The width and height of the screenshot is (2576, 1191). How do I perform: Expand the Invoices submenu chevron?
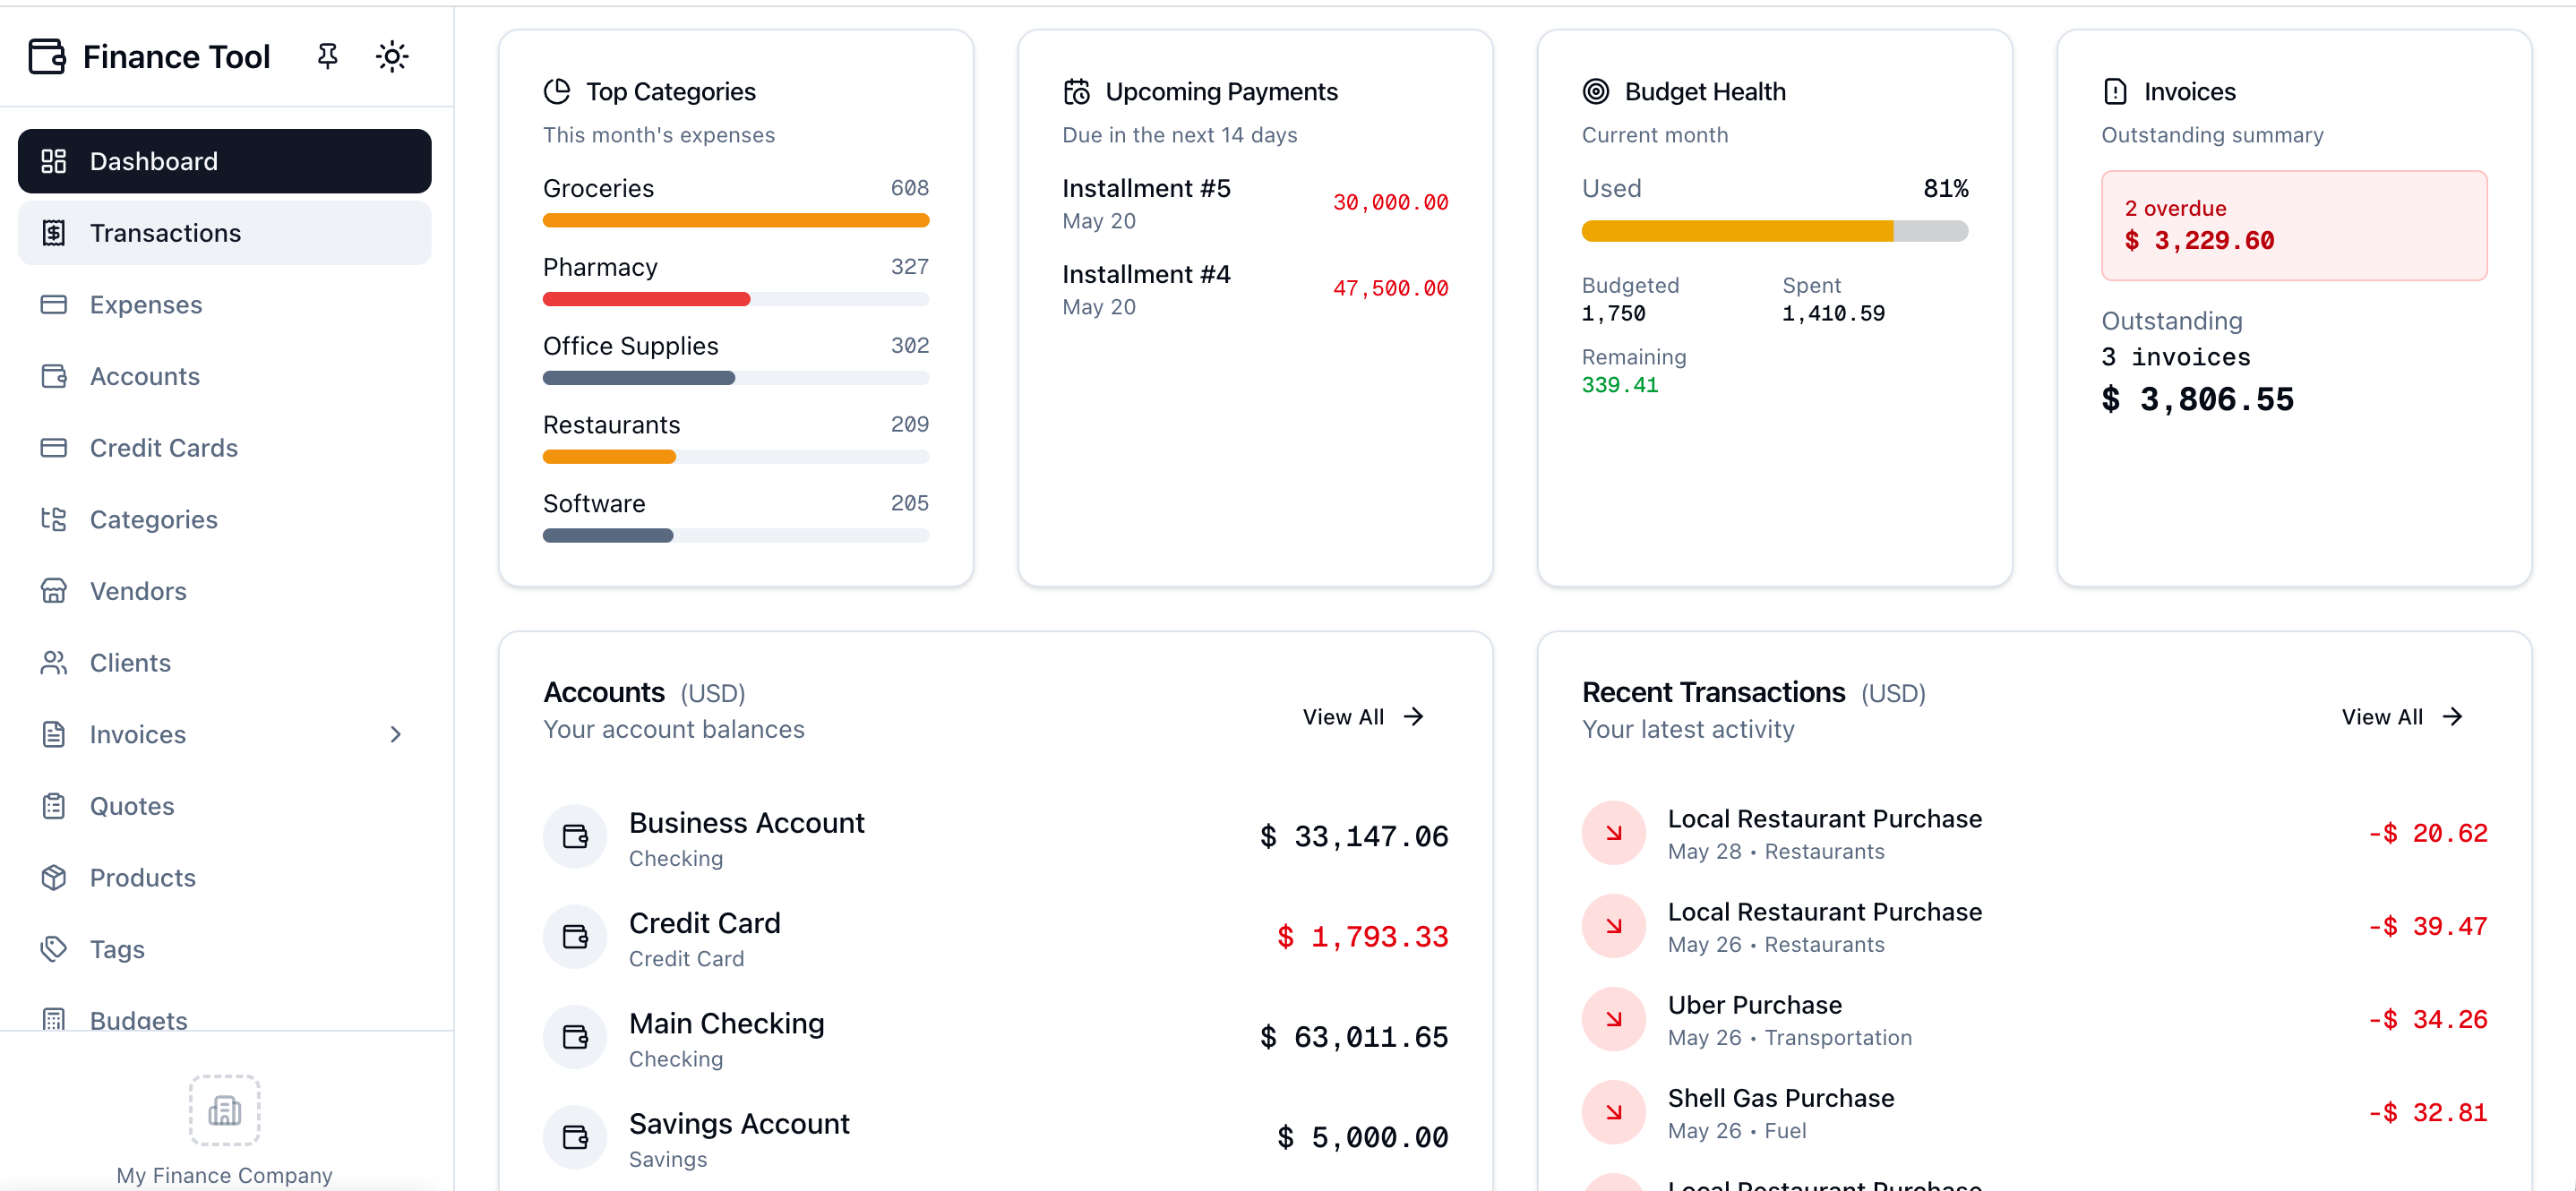[x=396, y=734]
